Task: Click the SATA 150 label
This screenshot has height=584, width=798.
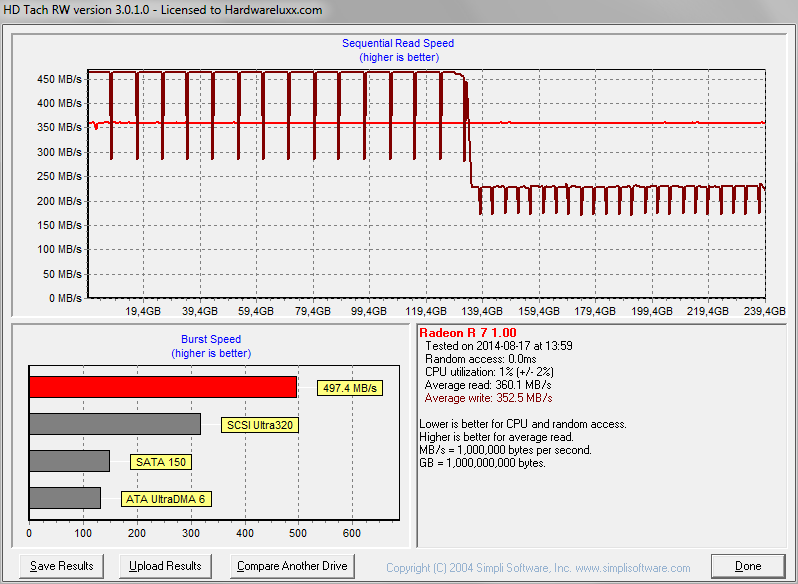Action: pos(161,462)
